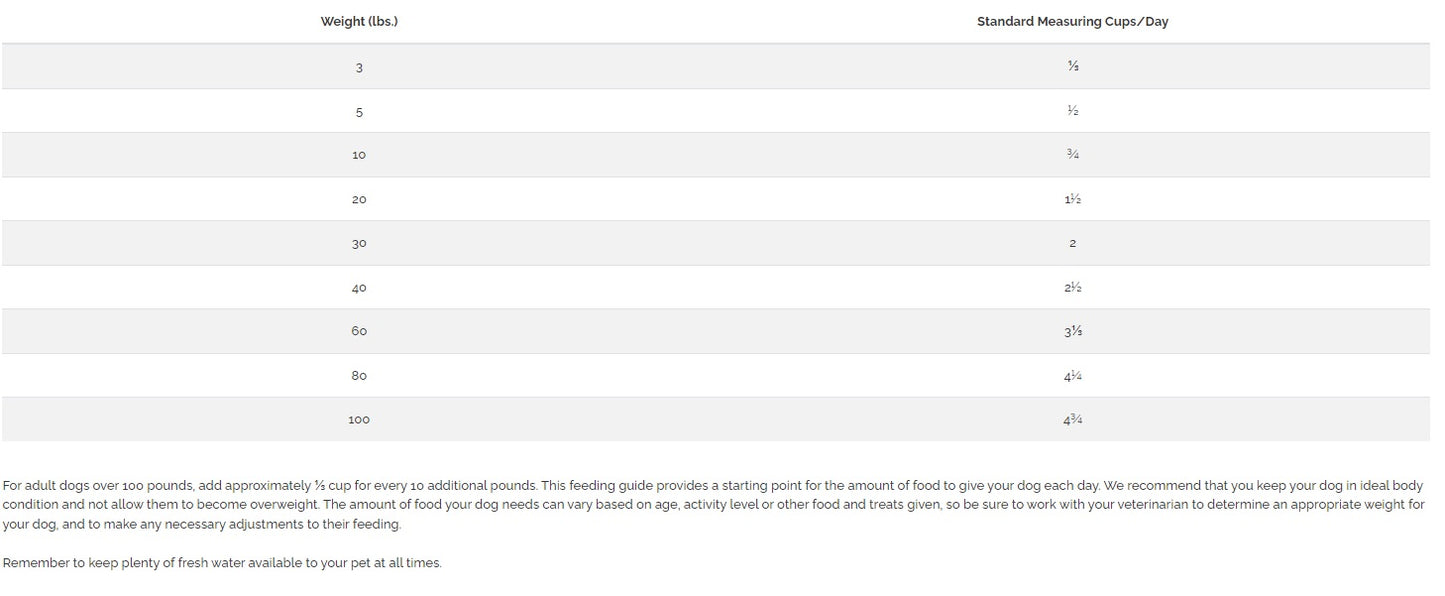Image resolution: width=1445 pixels, height=596 pixels.
Task: Click the paragraph about dogs over 100 pounds
Action: click(x=714, y=505)
